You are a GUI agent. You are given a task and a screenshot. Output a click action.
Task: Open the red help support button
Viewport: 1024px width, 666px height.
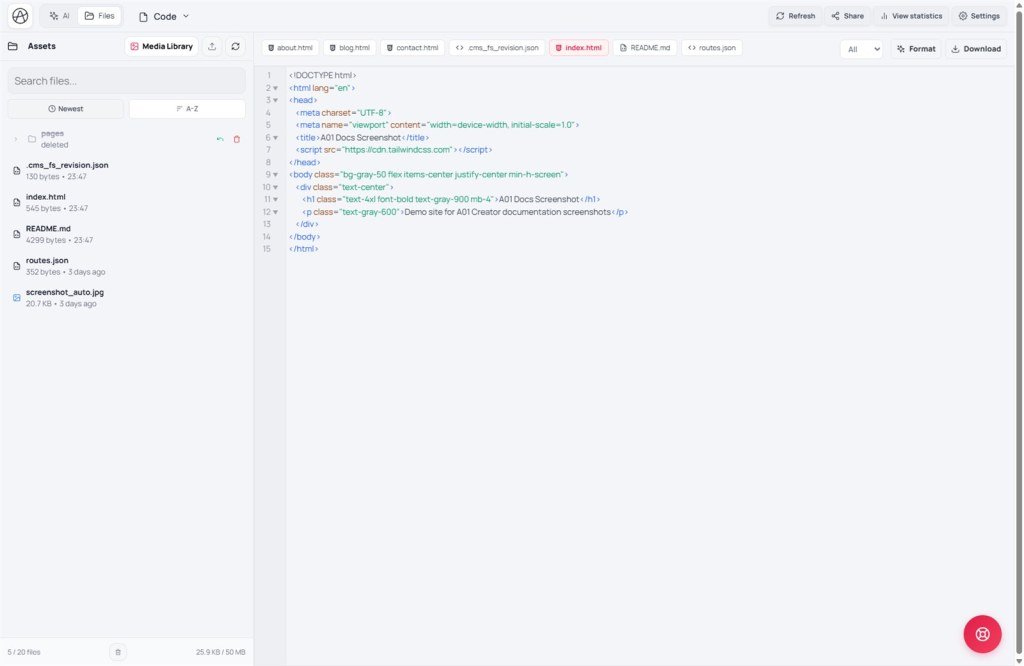point(982,634)
